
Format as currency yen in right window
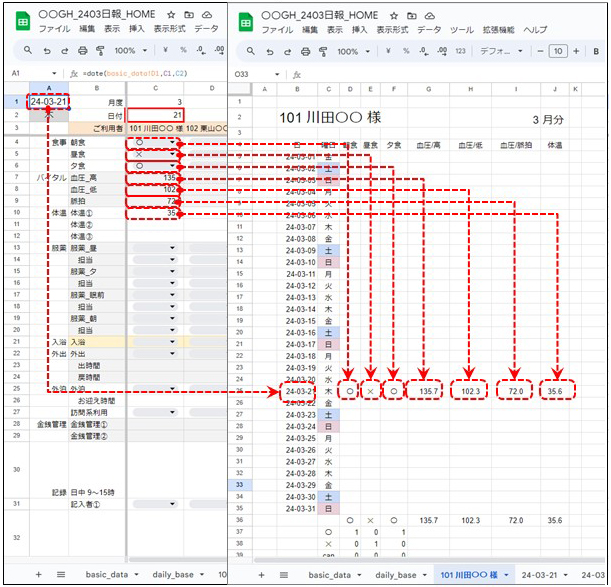tap(388, 51)
